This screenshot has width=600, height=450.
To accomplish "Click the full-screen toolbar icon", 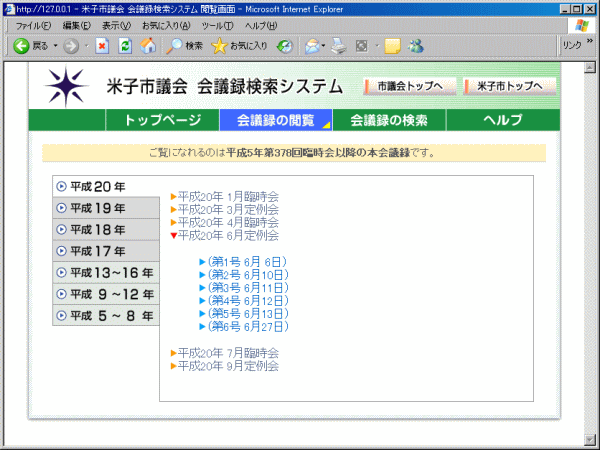I will (362, 46).
